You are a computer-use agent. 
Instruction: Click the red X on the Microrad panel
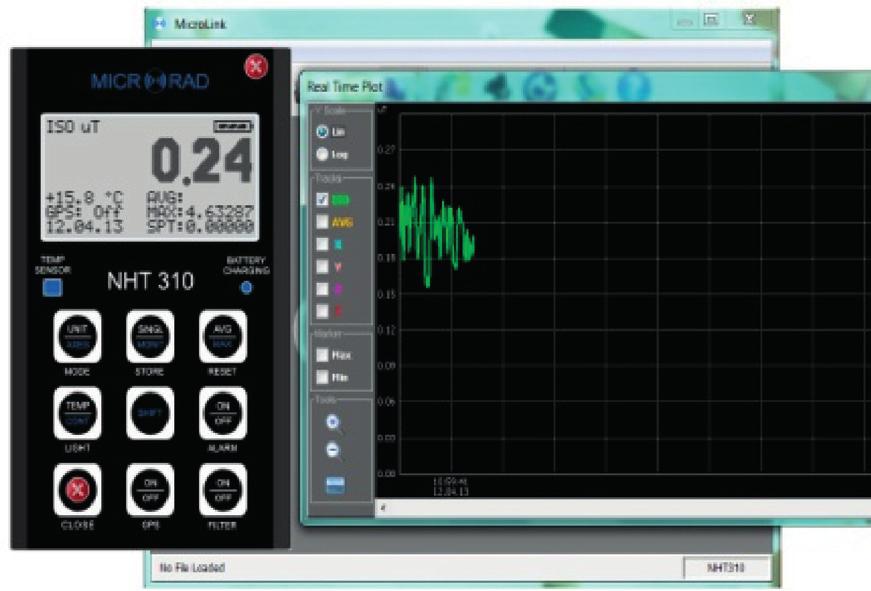click(x=256, y=67)
